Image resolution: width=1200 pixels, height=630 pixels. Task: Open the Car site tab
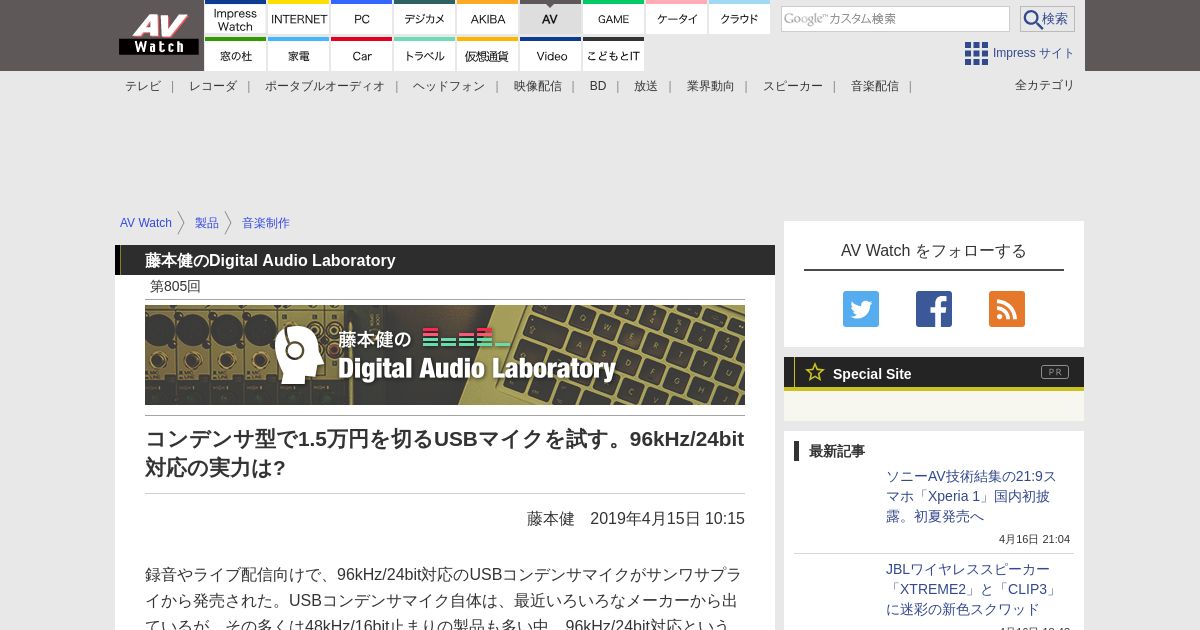point(362,55)
